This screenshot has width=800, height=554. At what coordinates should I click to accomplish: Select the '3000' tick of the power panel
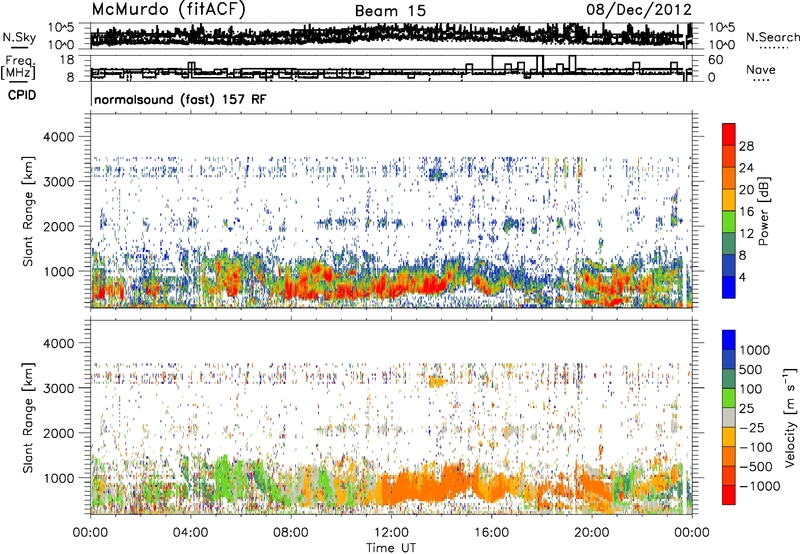click(x=59, y=182)
